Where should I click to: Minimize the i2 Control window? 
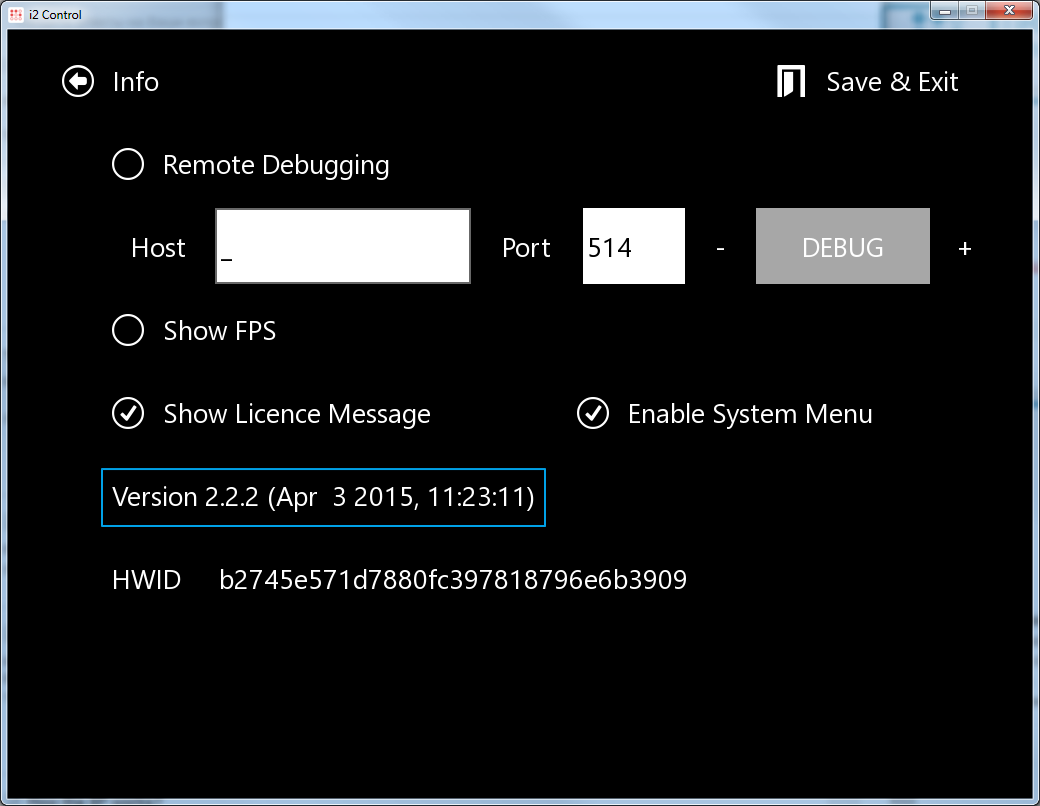coord(945,11)
